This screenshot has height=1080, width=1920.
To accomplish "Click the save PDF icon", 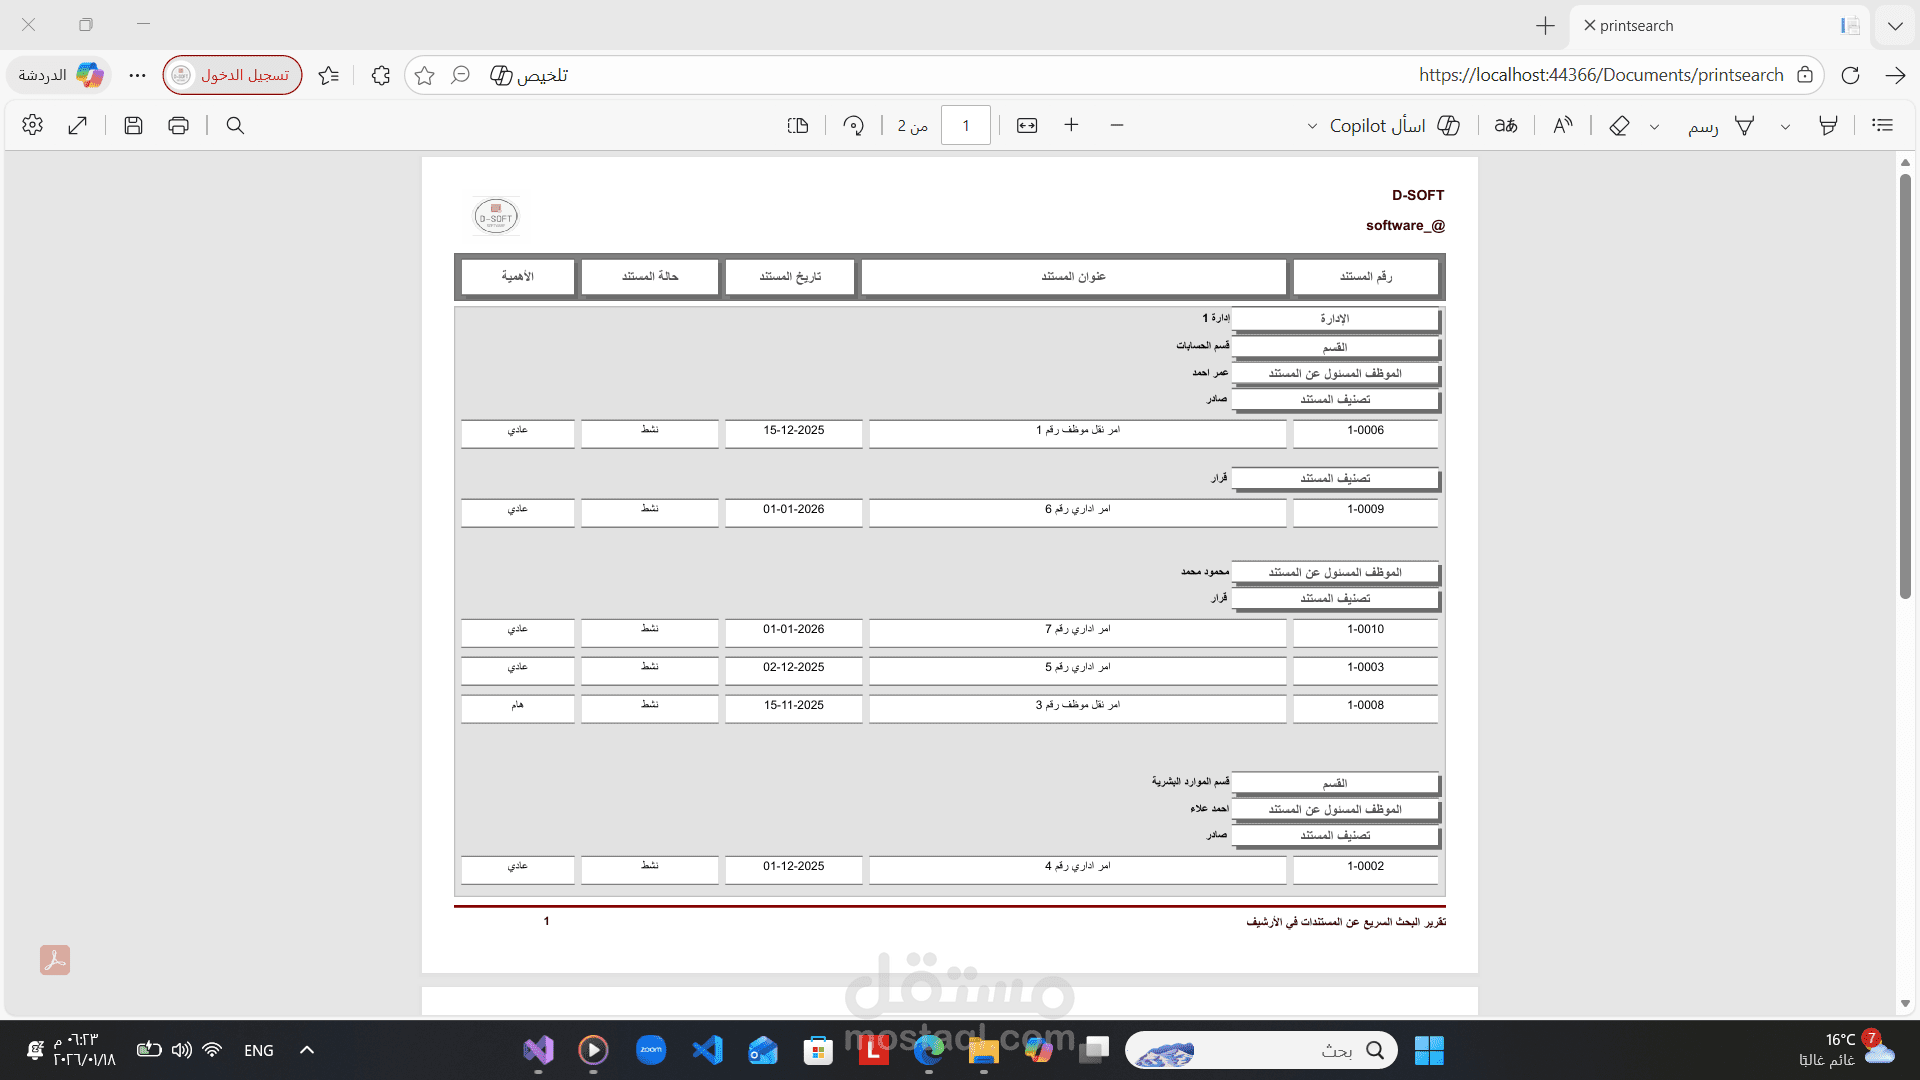I will (133, 125).
